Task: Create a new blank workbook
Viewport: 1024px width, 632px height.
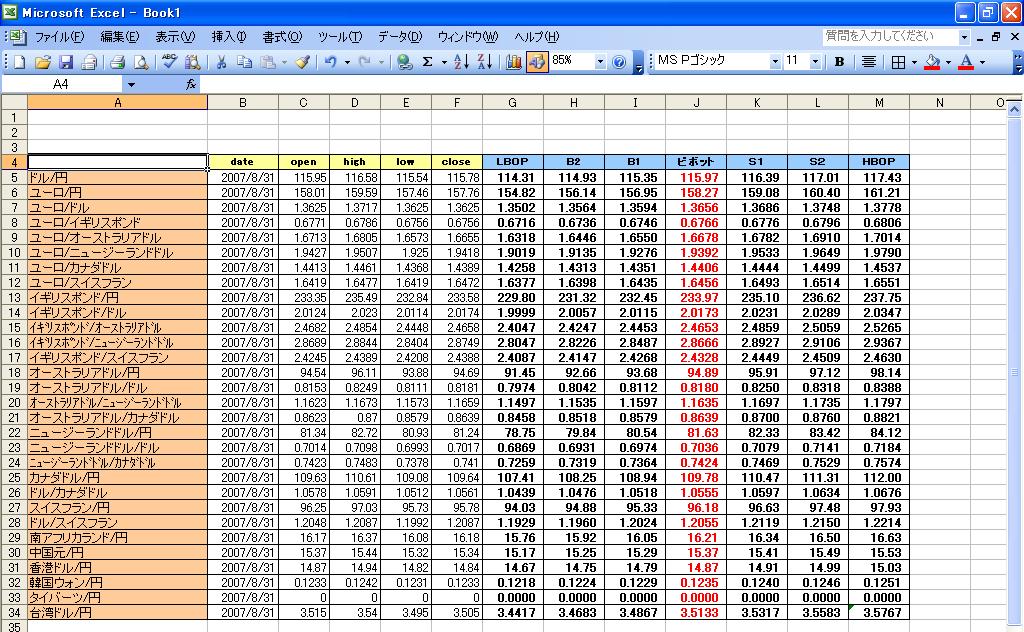Action: pos(19,62)
